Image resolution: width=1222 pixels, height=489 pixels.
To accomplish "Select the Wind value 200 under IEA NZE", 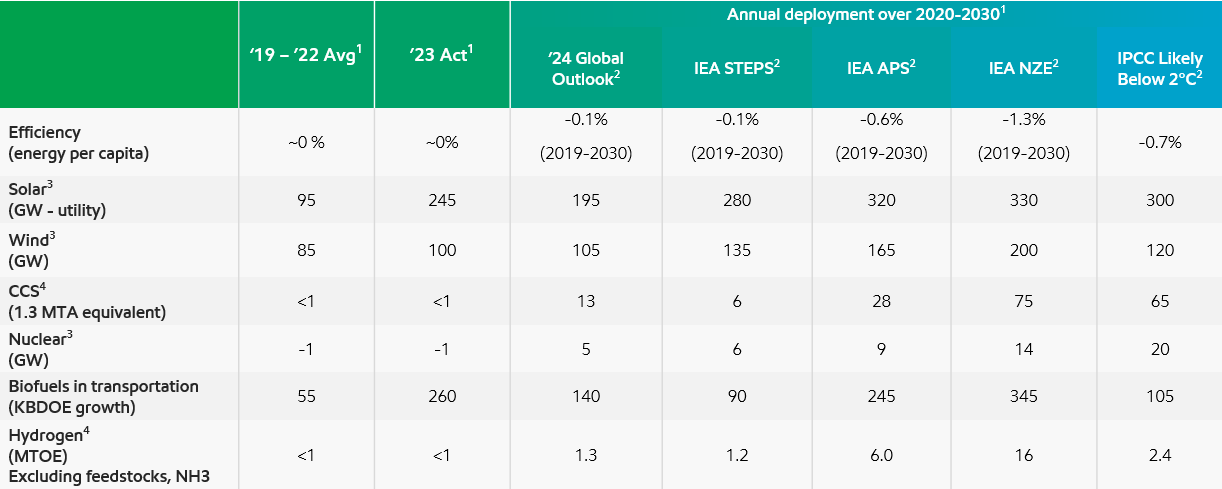I will [x=1024, y=250].
